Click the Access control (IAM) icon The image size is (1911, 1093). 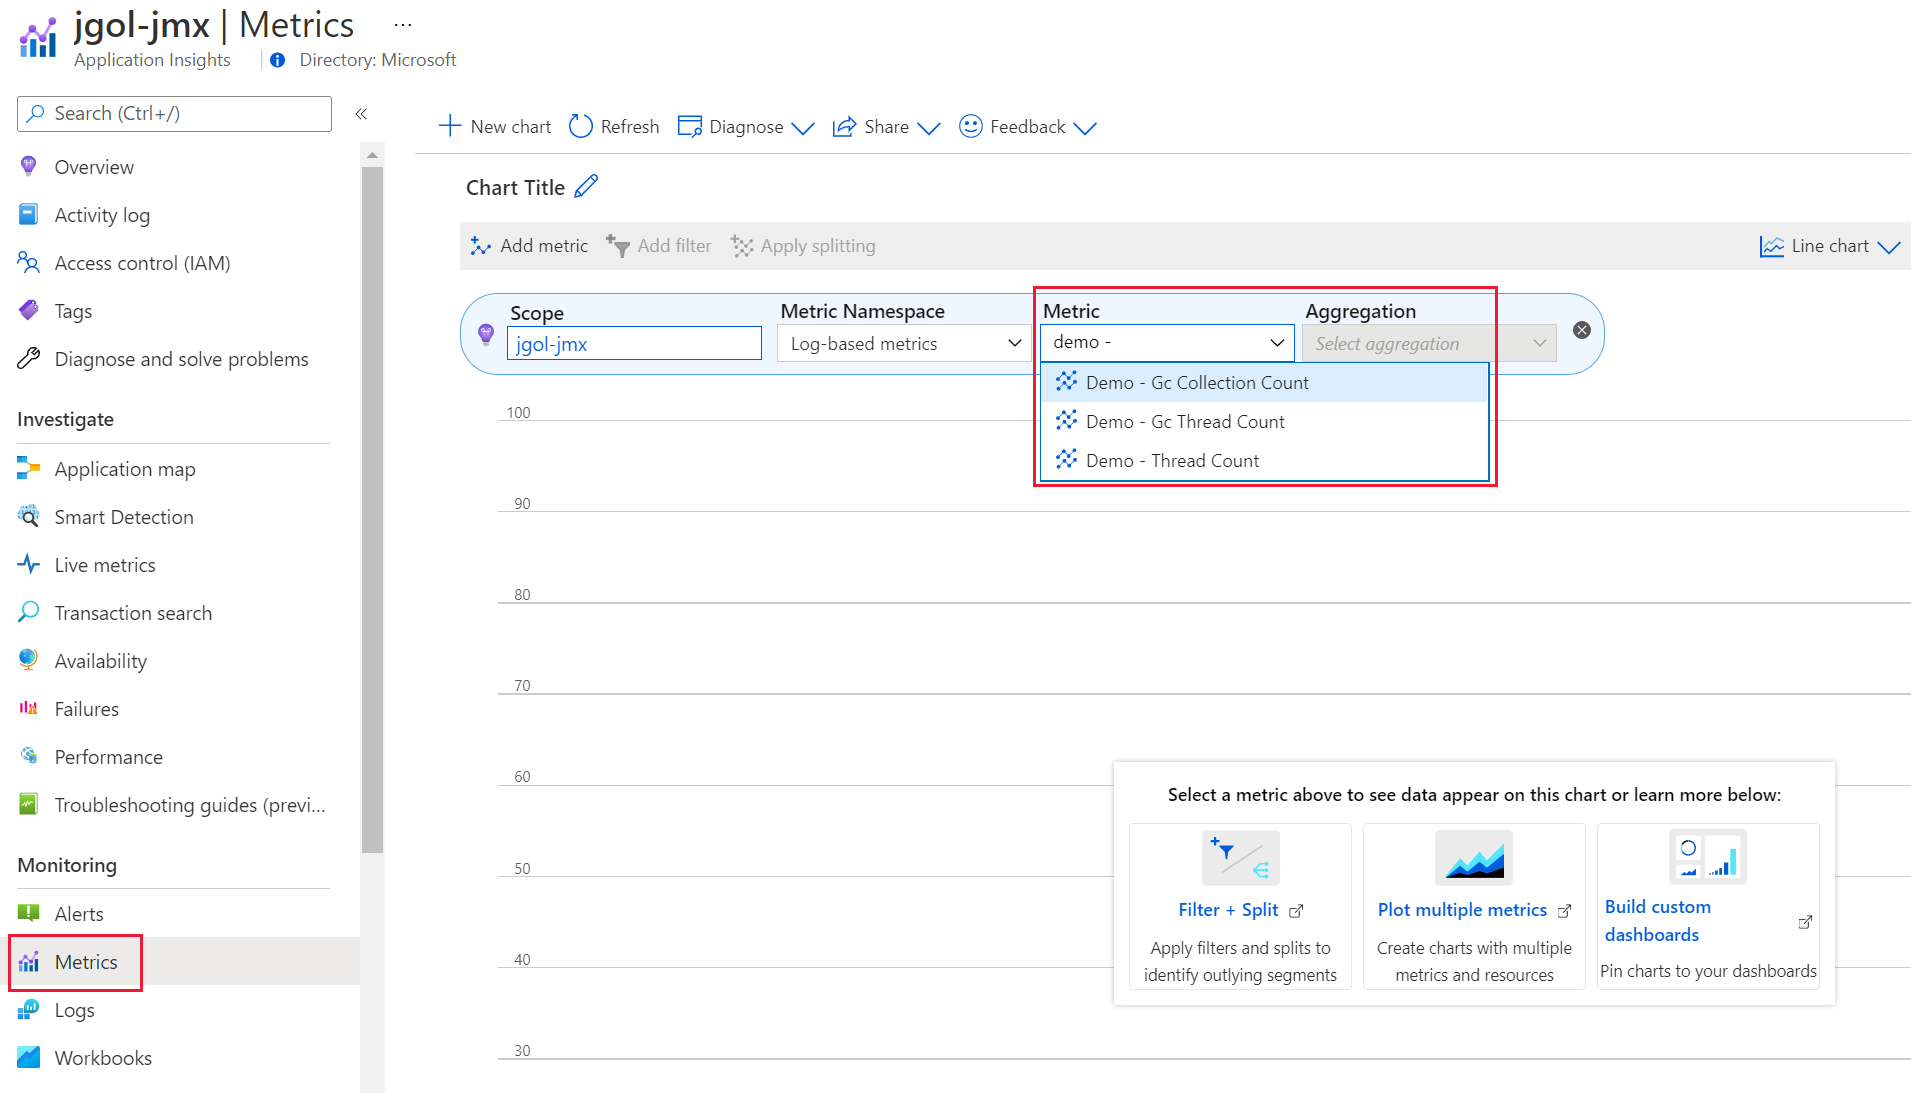(x=29, y=262)
